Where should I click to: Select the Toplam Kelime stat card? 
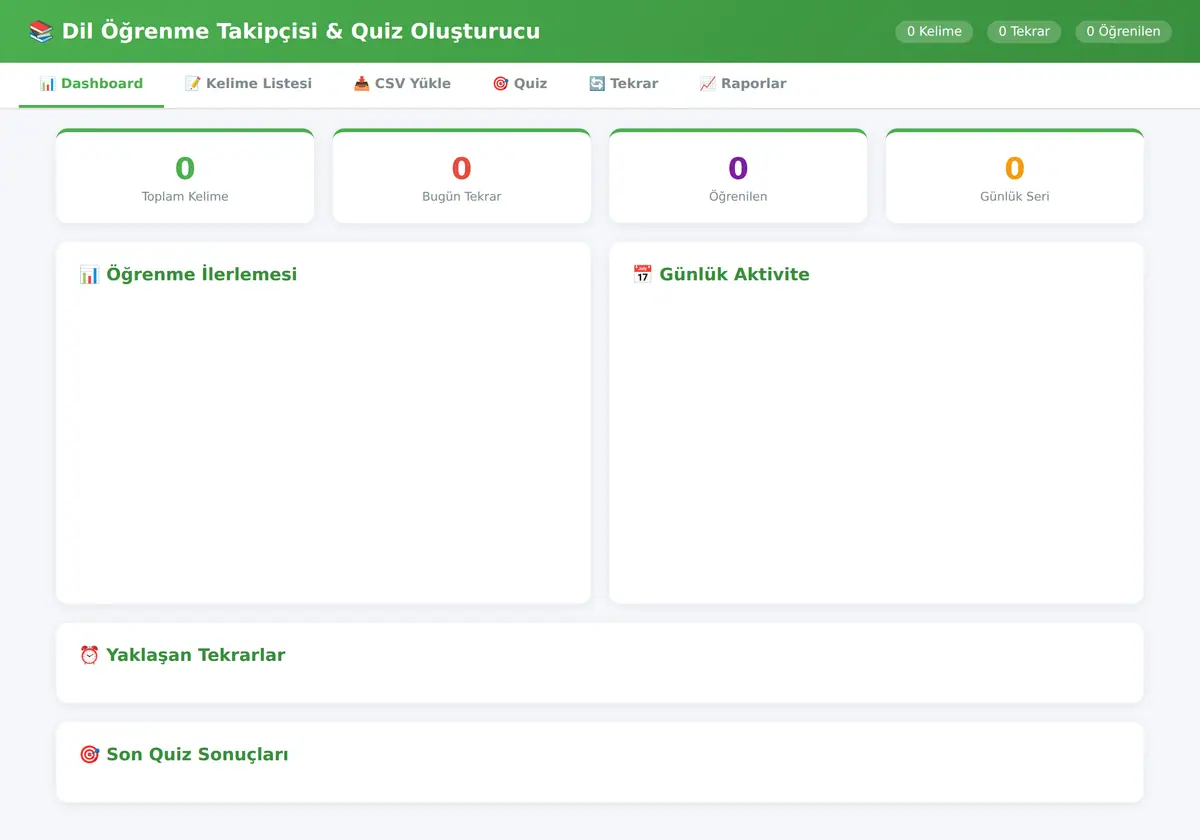(185, 176)
